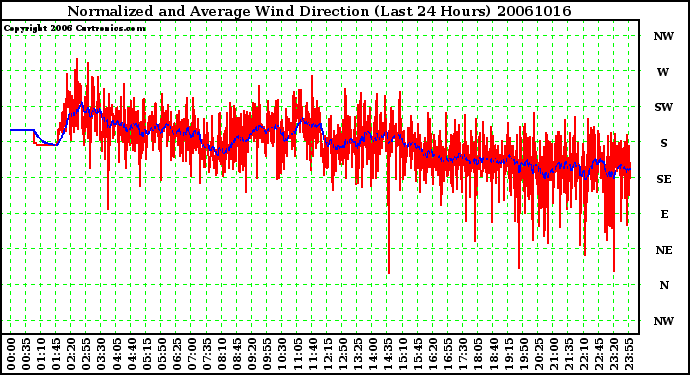Click the SE direction label
Viewport: 690px width, 375px height.
click(664, 179)
